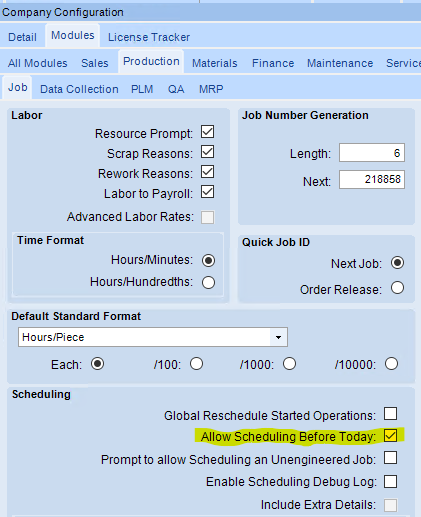The width and height of the screenshot is (421, 517).
Task: Uncheck Allow Scheduling Before Today
Action: tap(390, 436)
